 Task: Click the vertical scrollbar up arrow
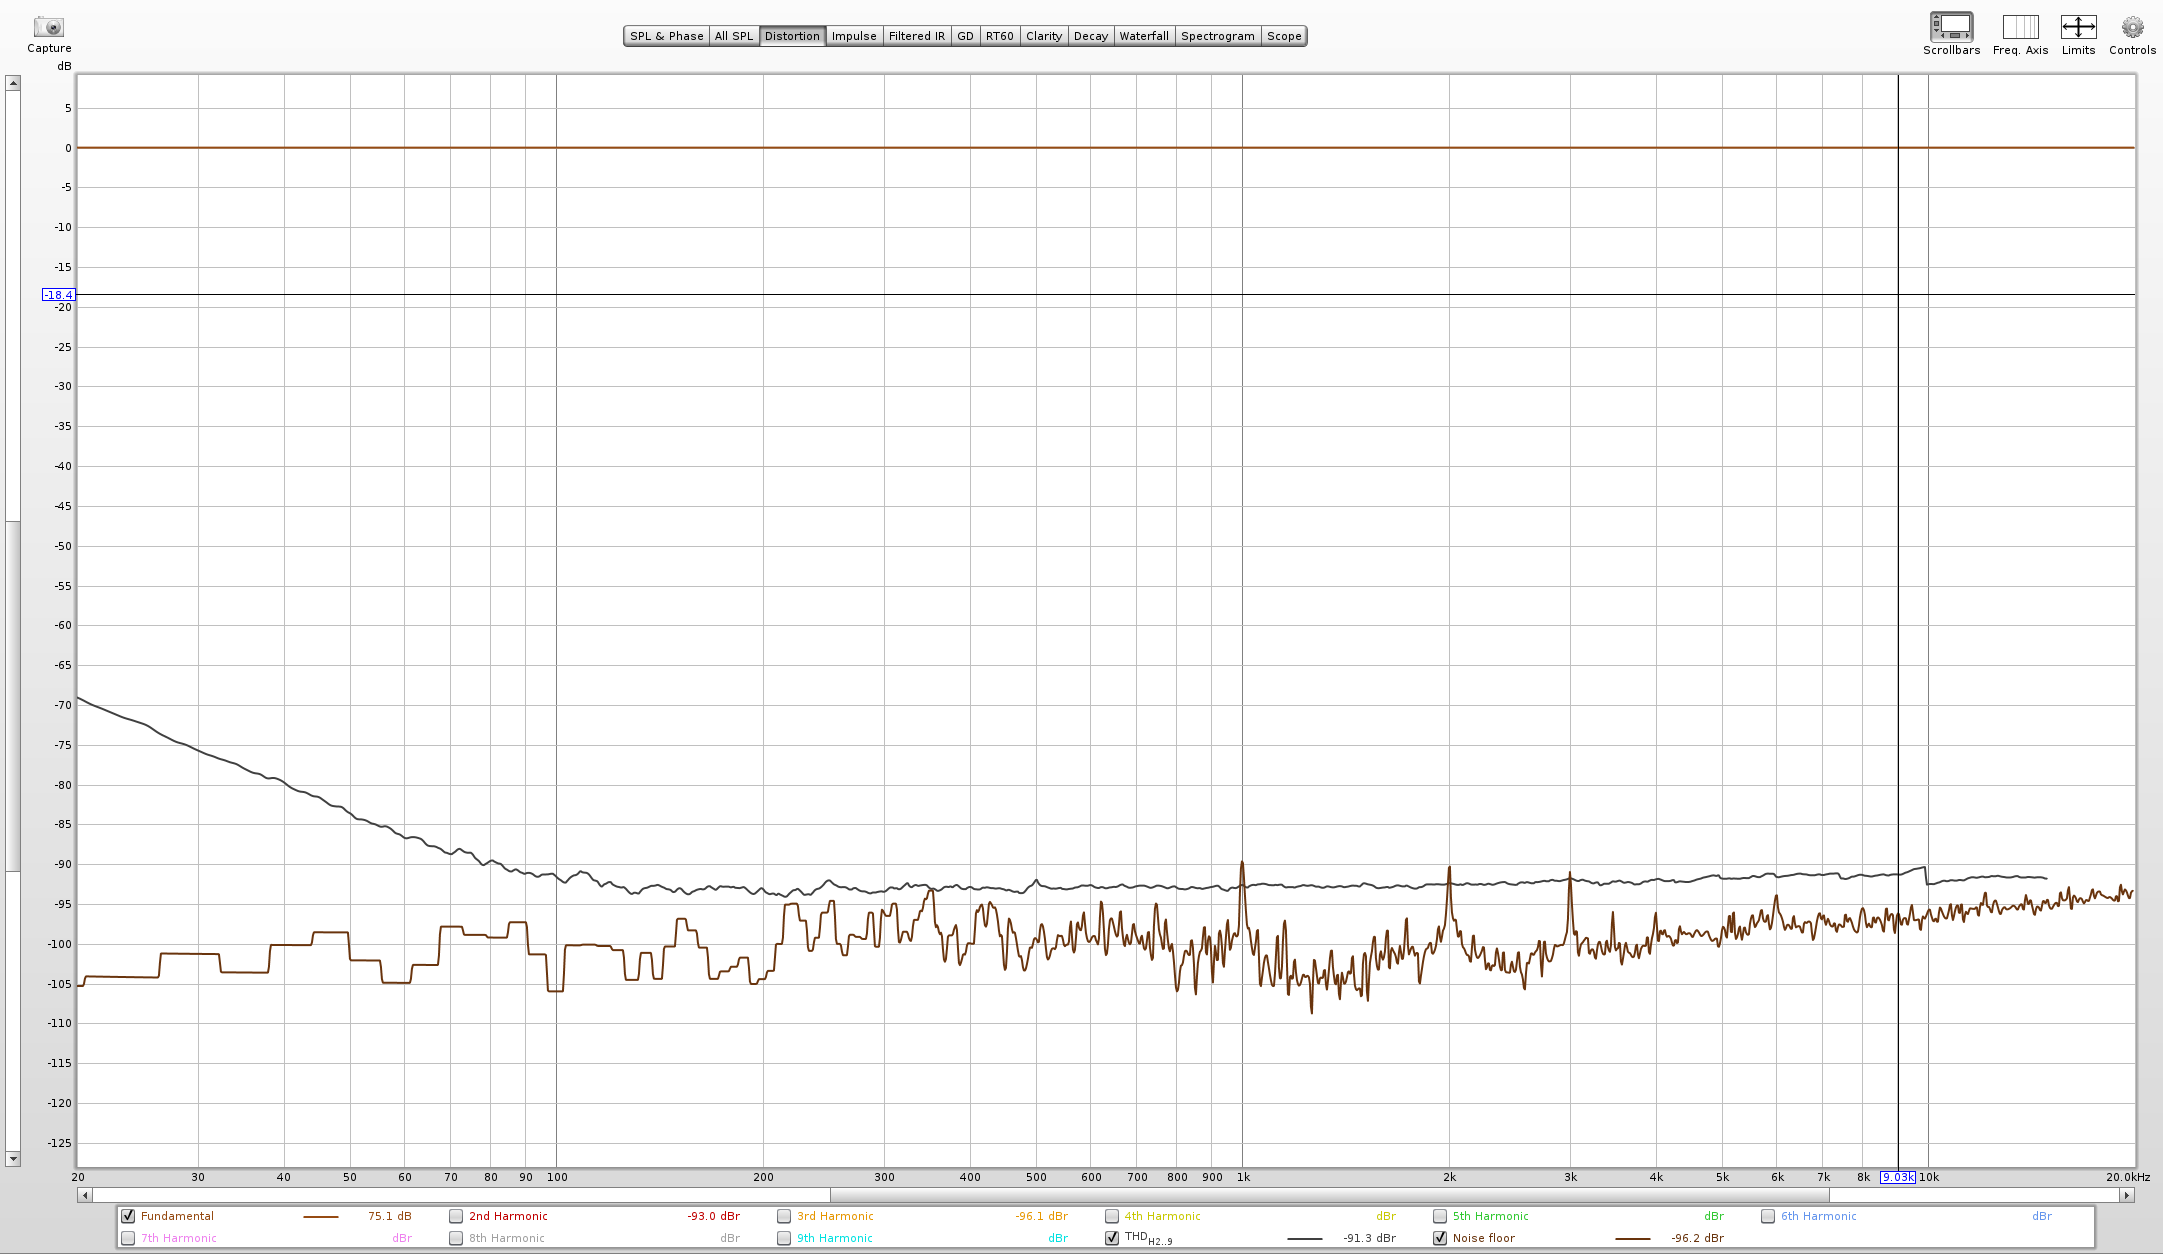pos(13,82)
